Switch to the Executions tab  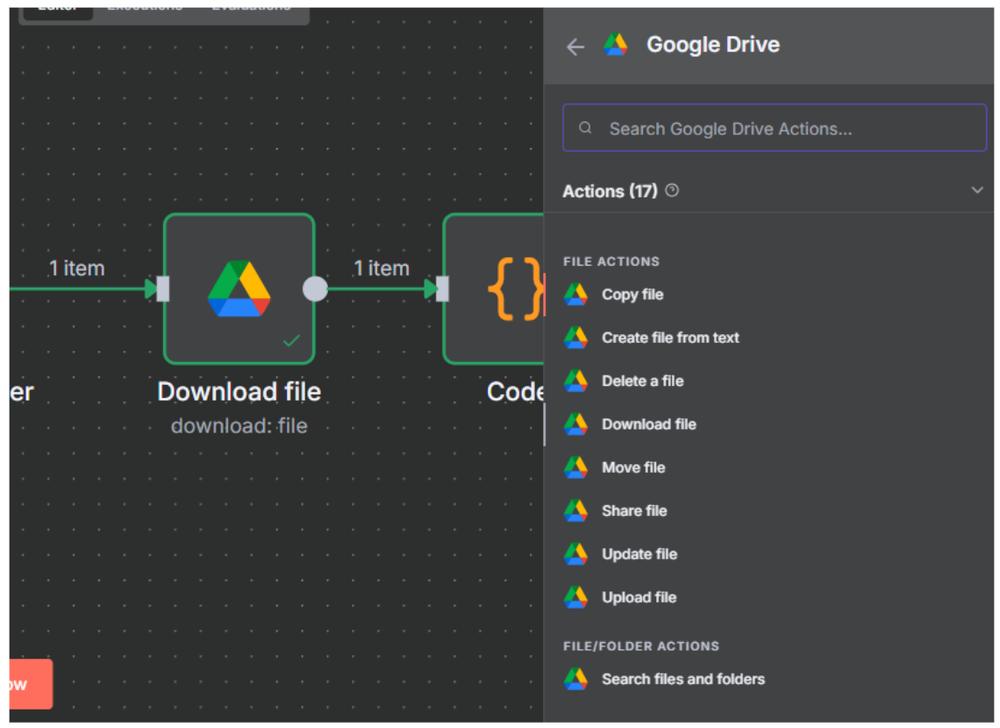[x=146, y=5]
